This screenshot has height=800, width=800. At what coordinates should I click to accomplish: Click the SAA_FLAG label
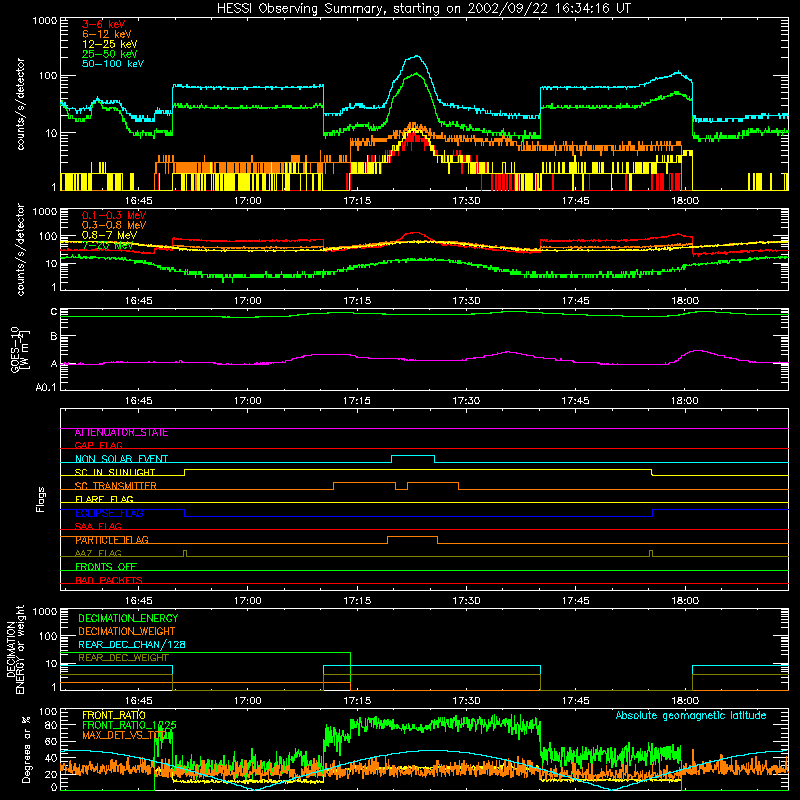pyautogui.click(x=98, y=526)
